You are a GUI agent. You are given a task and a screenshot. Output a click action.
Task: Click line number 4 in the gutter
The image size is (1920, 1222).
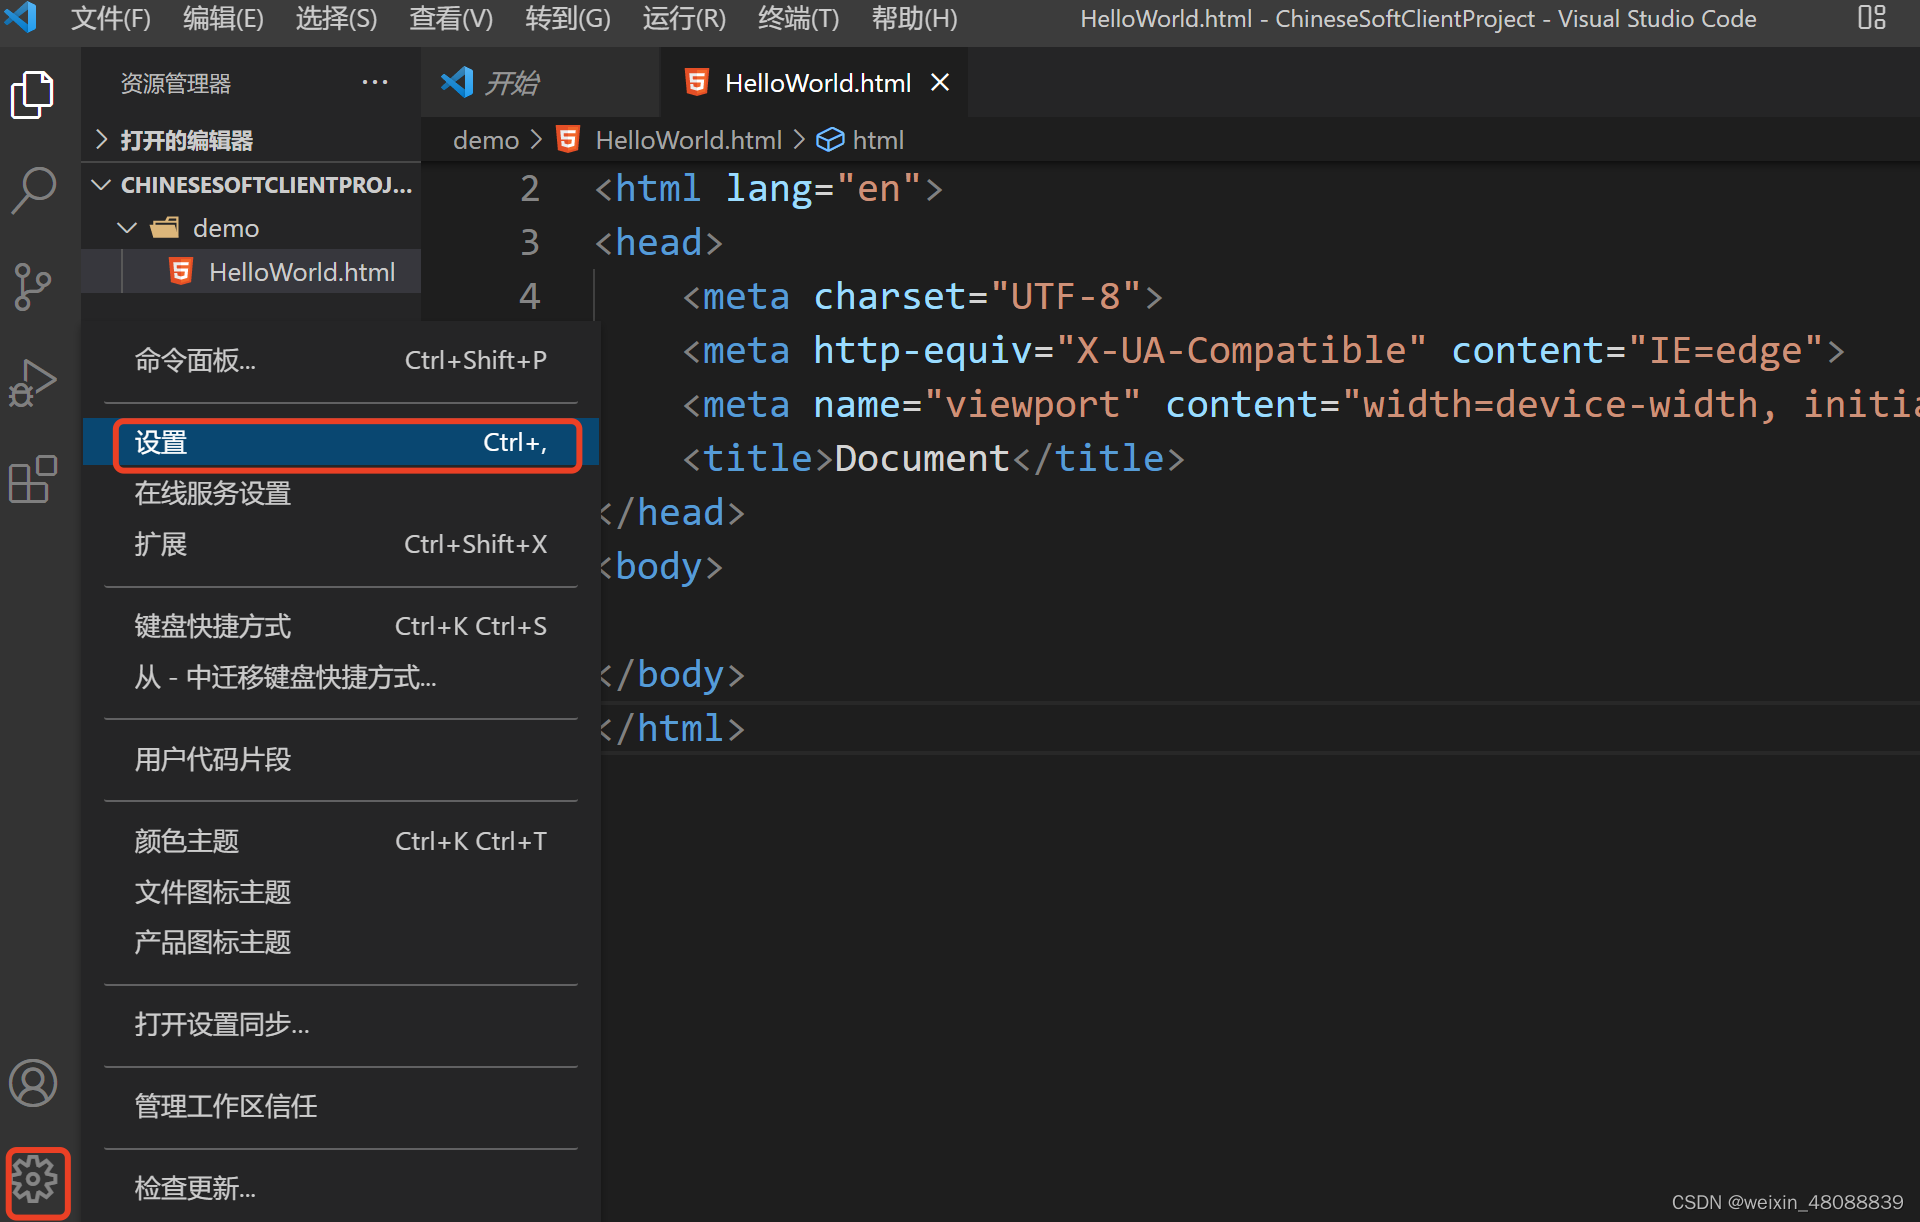click(530, 297)
